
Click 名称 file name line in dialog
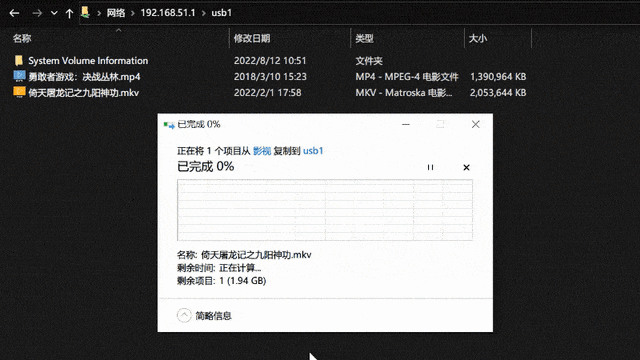(244, 255)
